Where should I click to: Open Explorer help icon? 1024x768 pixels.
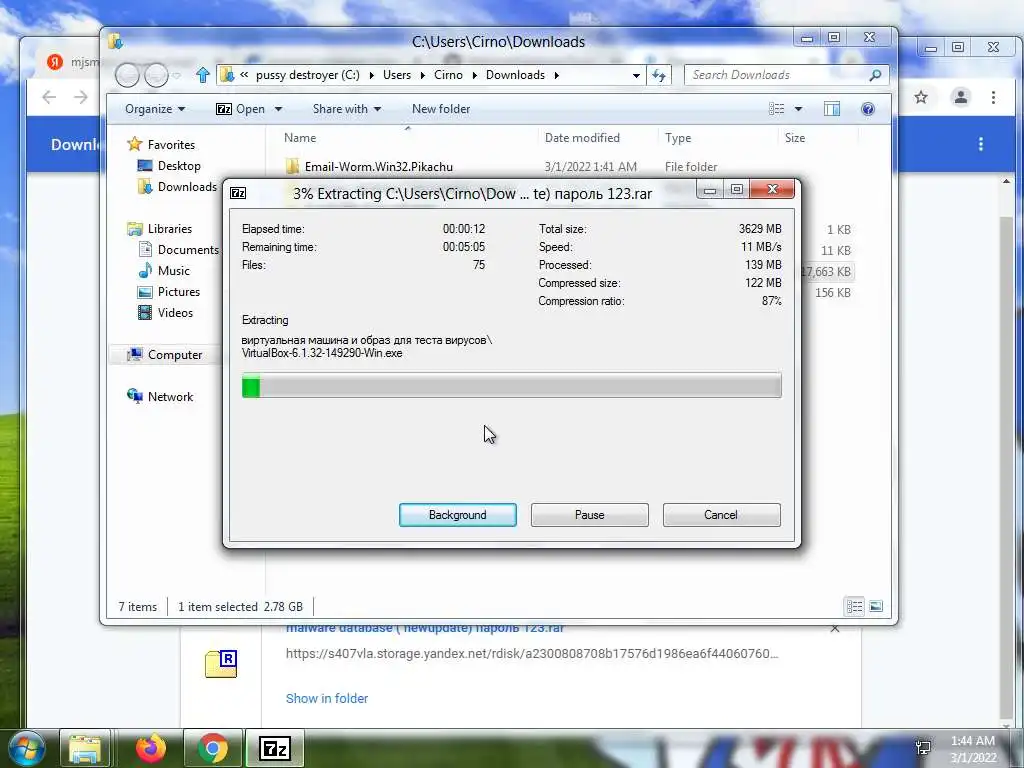[x=867, y=109]
